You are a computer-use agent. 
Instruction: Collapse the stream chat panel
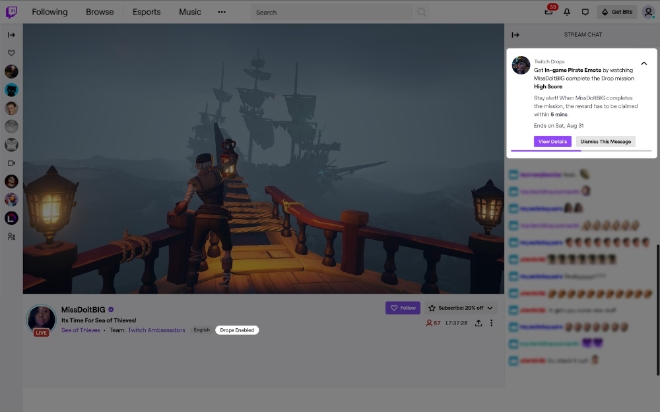coord(515,35)
